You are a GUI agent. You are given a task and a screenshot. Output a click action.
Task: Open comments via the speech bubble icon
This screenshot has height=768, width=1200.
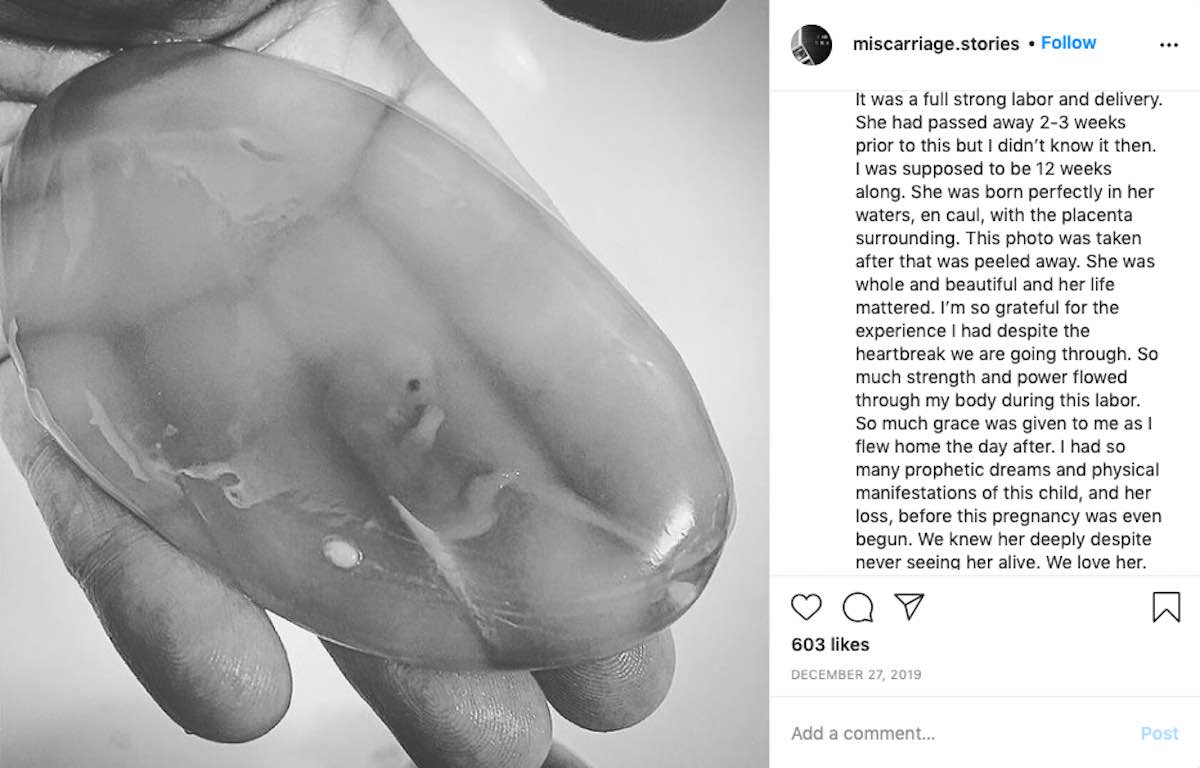tap(857, 607)
